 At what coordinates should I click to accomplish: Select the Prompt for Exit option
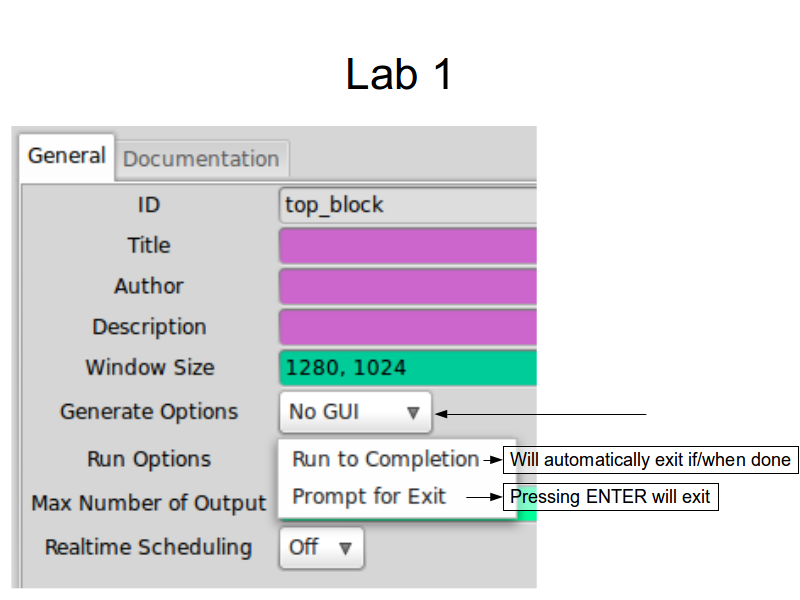369,496
